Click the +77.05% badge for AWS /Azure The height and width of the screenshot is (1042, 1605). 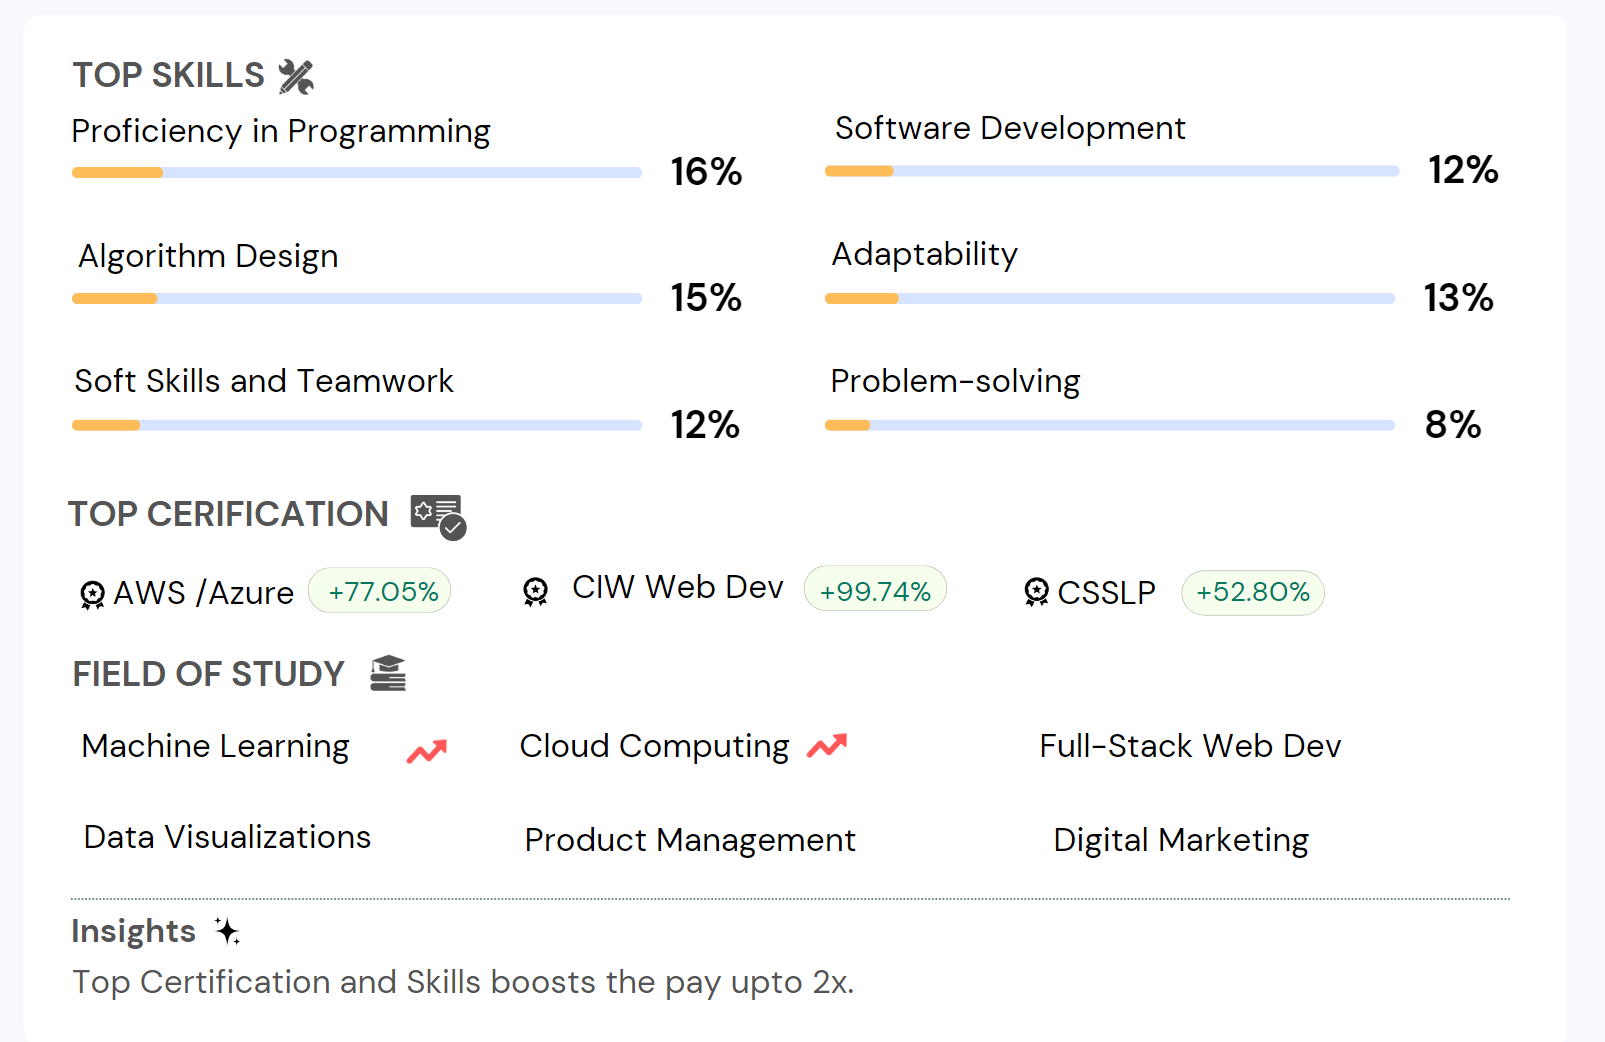380,591
